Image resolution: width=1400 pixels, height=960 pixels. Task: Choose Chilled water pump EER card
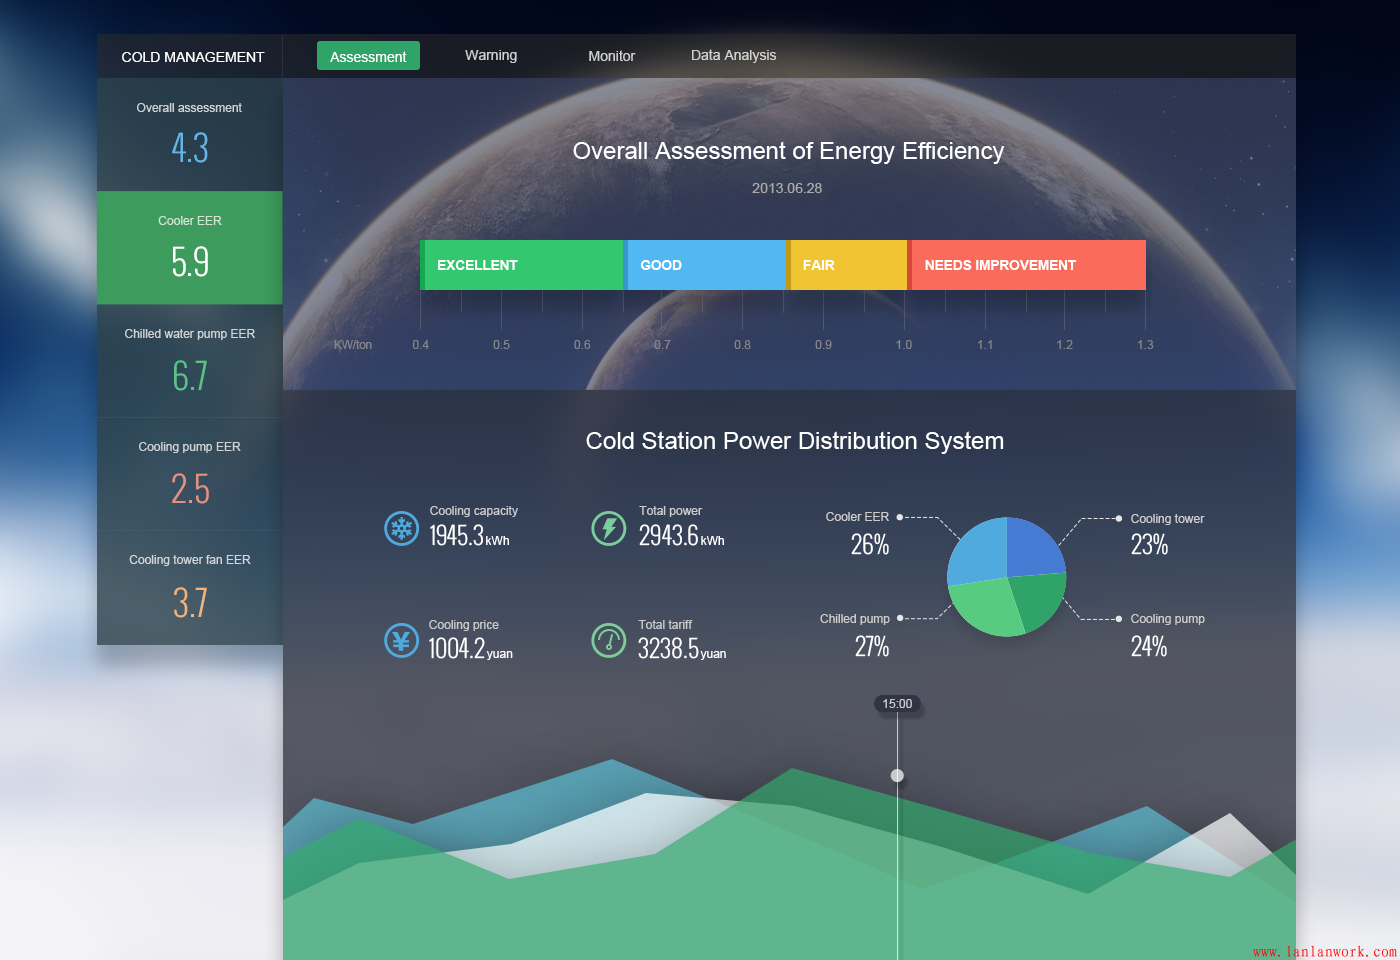click(x=190, y=361)
